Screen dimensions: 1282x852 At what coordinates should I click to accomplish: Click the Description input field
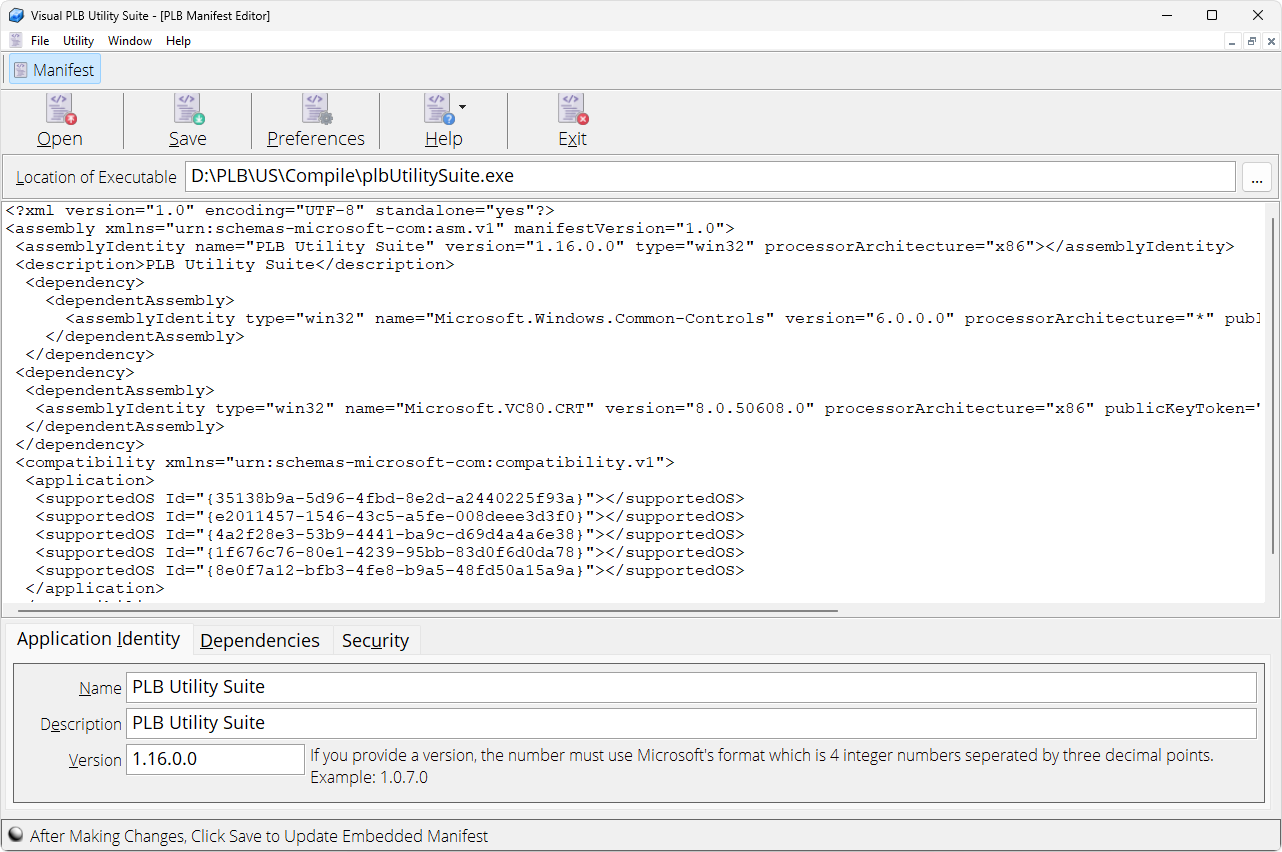click(691, 723)
